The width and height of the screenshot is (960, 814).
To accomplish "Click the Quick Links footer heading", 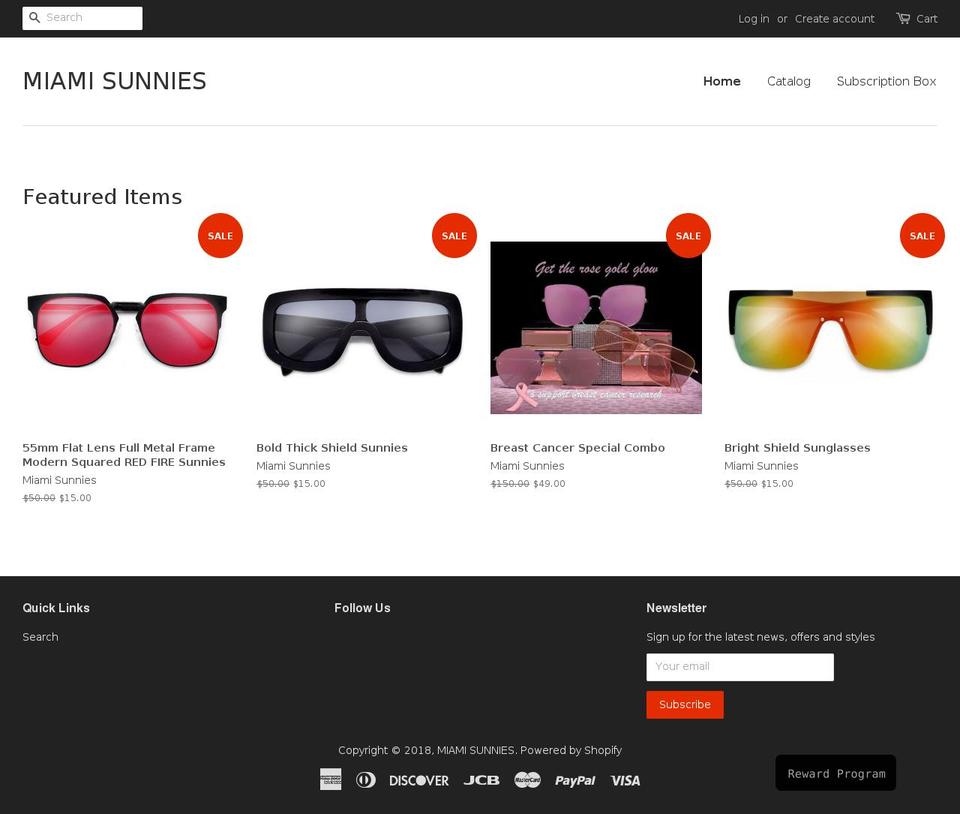I will (56, 608).
